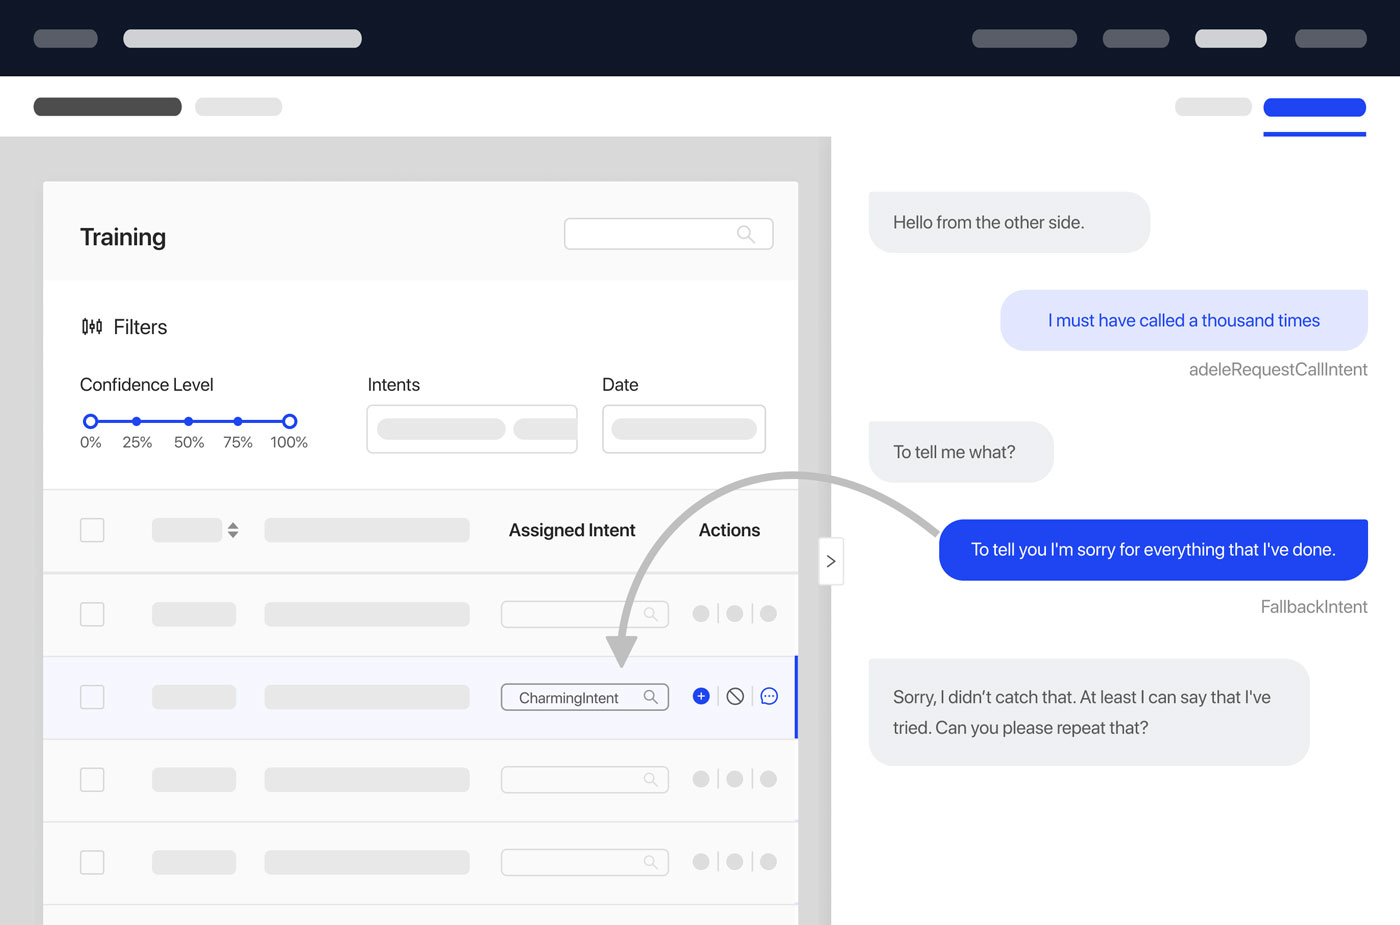
Task: Click the intent field in the row just below CharmingIntent
Action: (584, 780)
